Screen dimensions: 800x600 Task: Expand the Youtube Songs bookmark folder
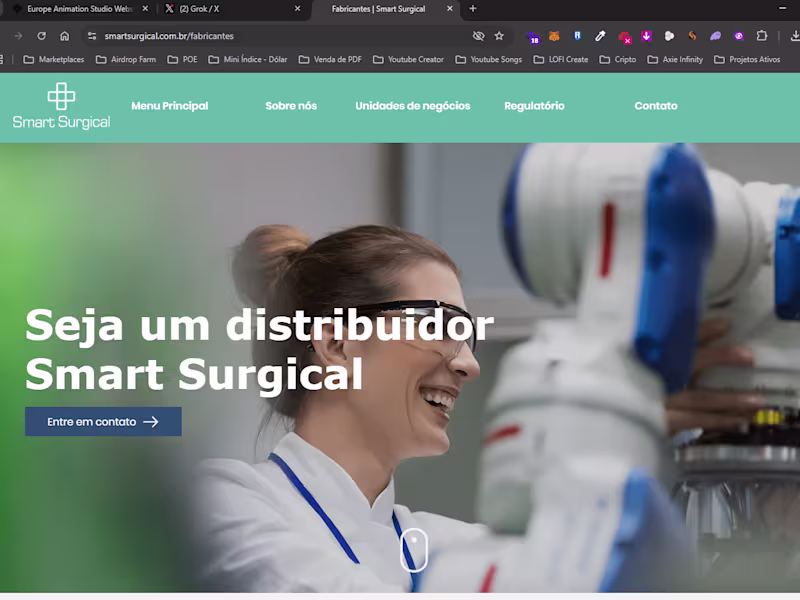tap(489, 60)
